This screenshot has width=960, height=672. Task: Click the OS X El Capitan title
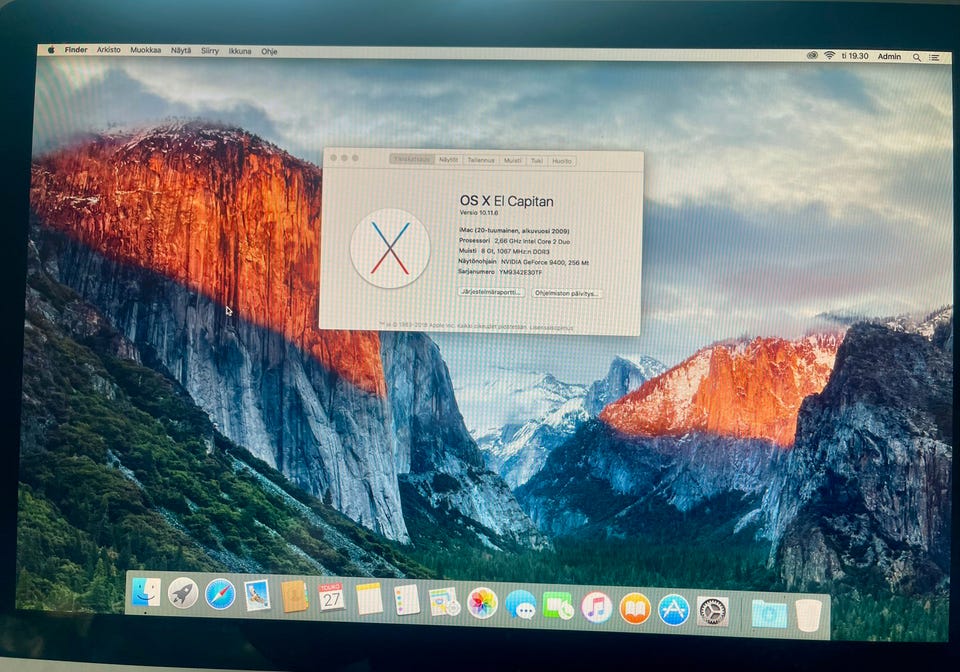506,201
